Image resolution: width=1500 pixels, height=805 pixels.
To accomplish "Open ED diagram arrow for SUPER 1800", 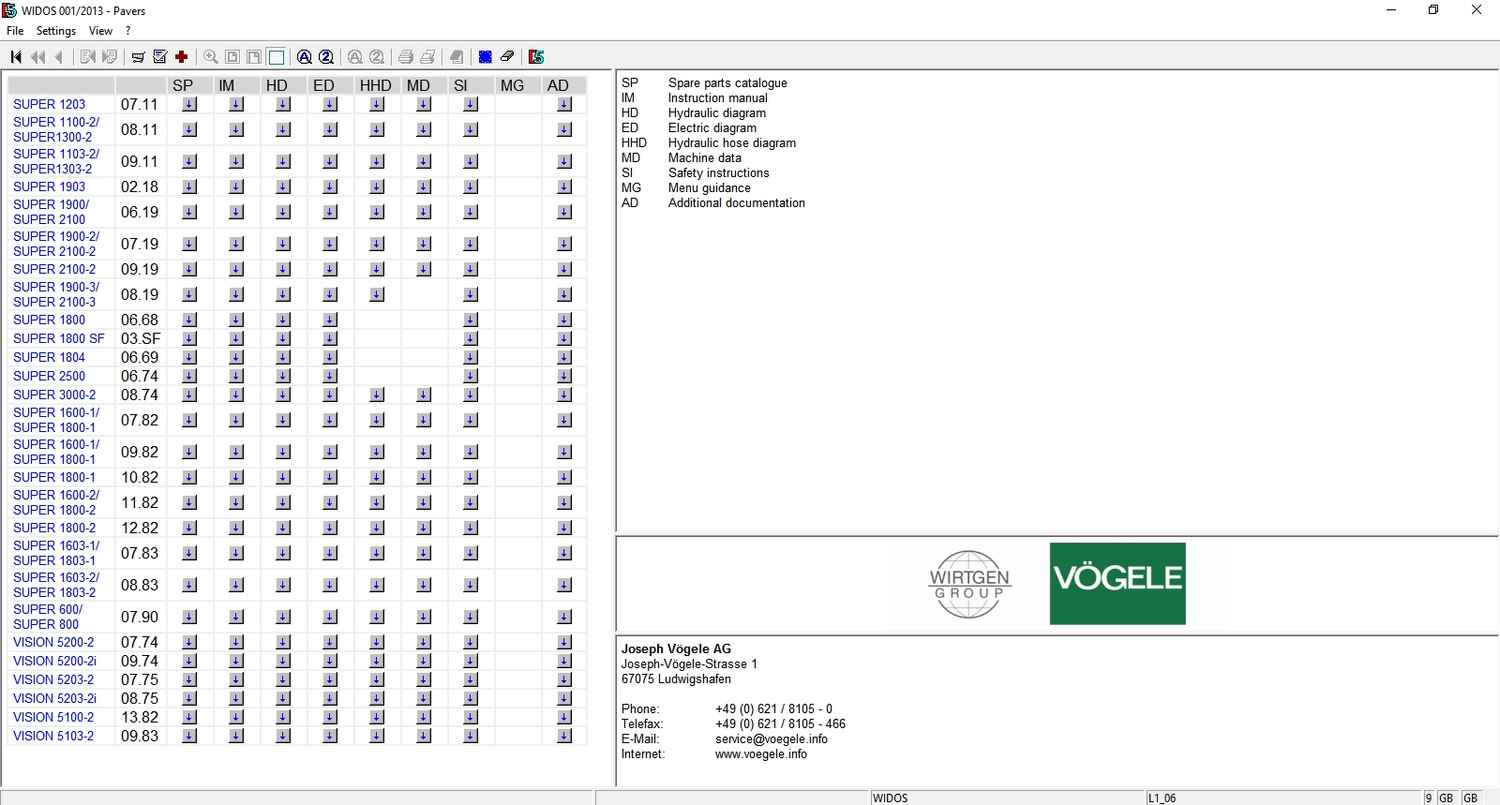I will tap(330, 320).
